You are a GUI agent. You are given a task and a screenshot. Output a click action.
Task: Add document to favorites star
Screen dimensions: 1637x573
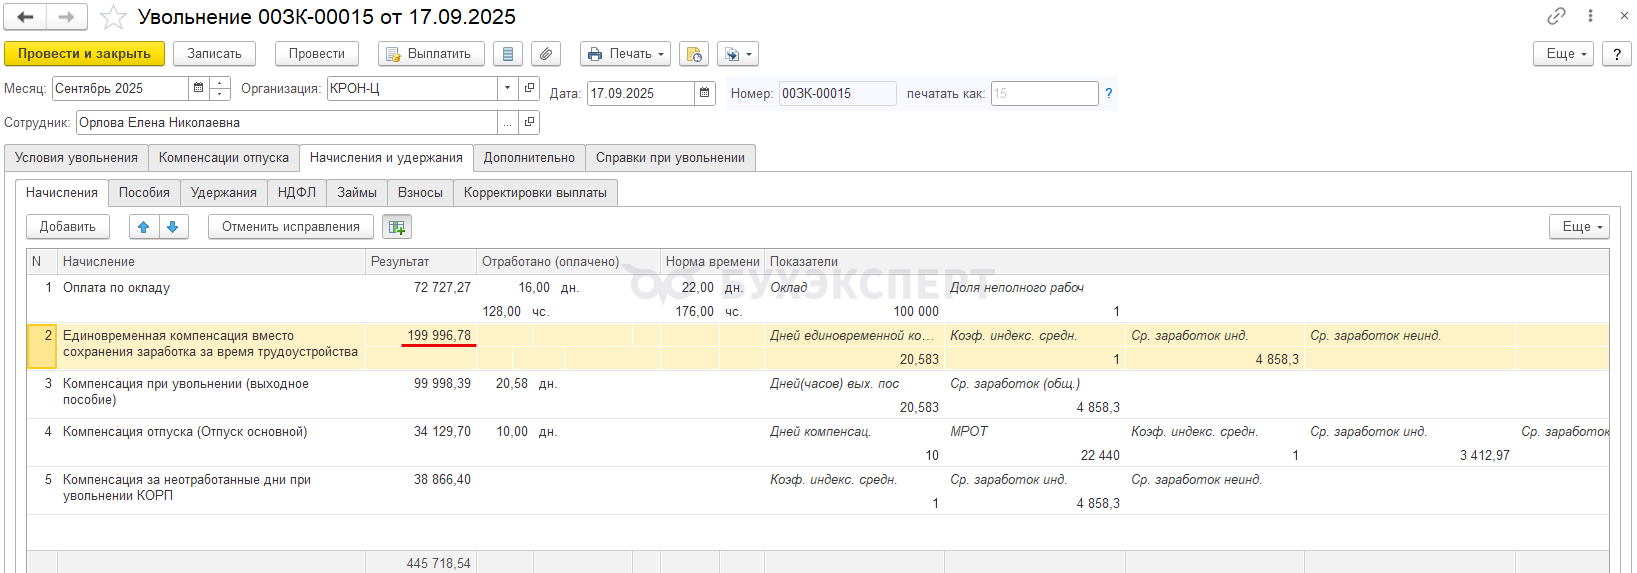113,17
